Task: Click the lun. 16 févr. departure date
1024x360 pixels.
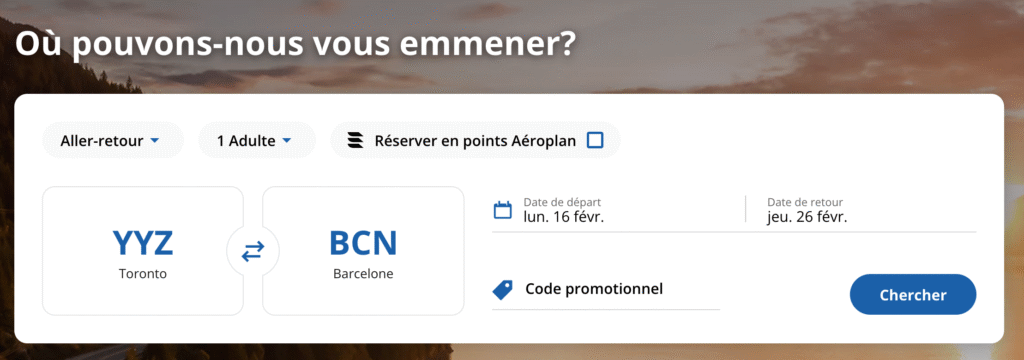Action: (x=564, y=218)
